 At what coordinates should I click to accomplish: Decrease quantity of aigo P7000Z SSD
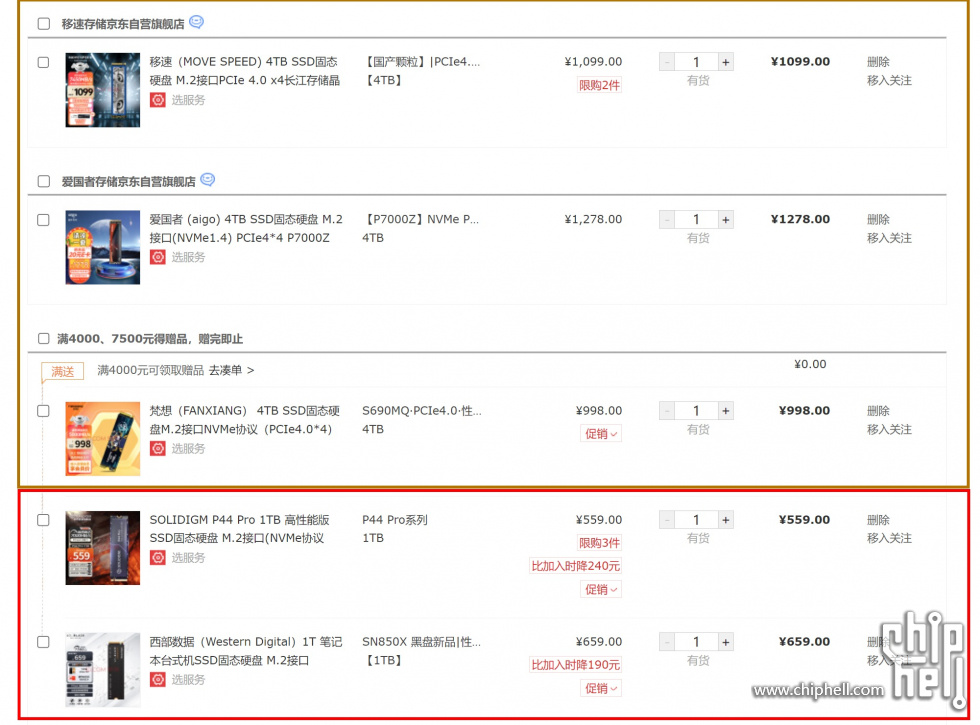[x=667, y=219]
